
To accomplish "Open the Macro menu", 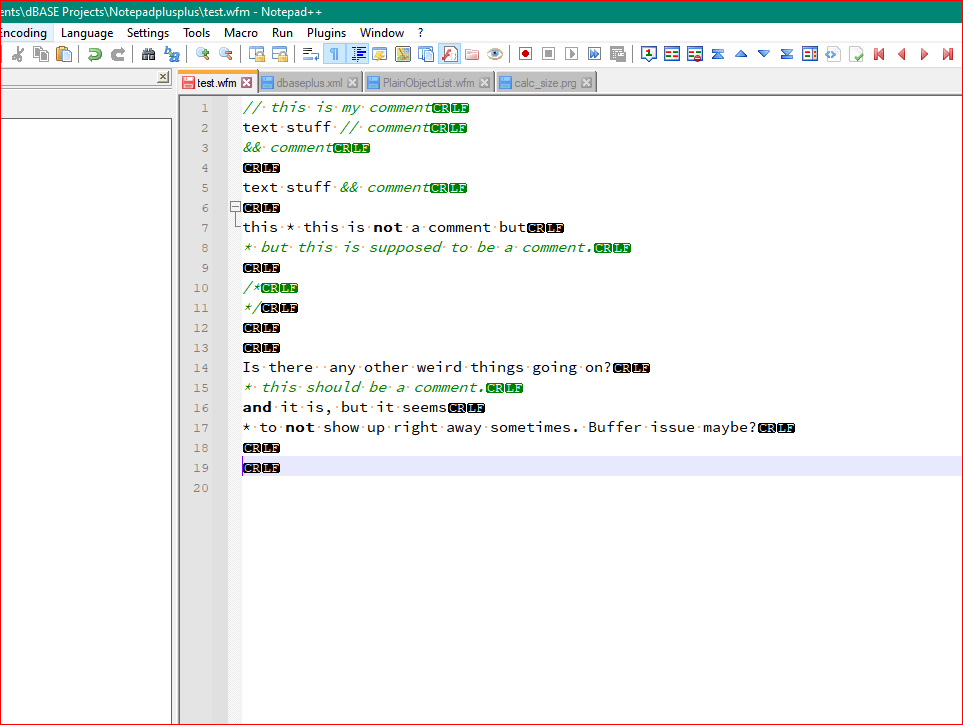I will (240, 33).
